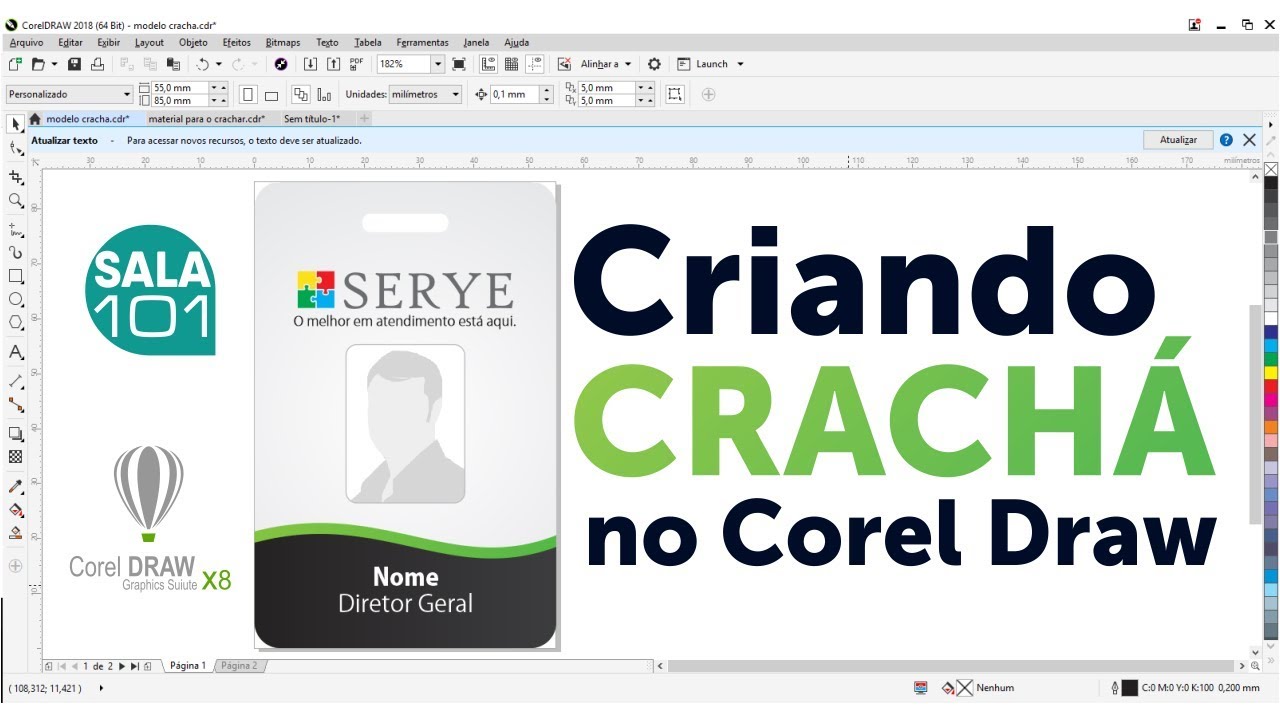Select the Pick tool
The image size is (1280, 720).
[15, 124]
